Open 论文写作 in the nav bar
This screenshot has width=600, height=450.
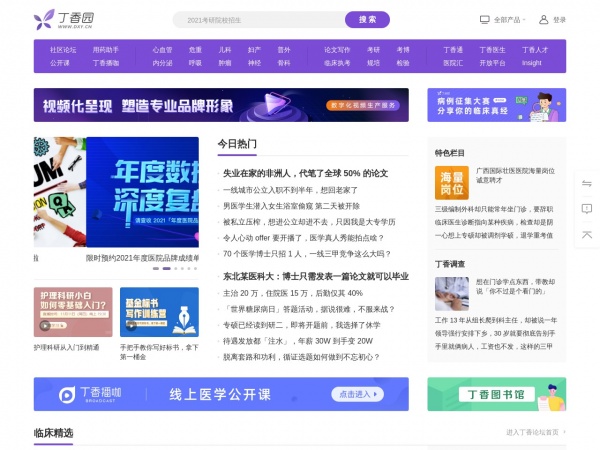[337, 50]
